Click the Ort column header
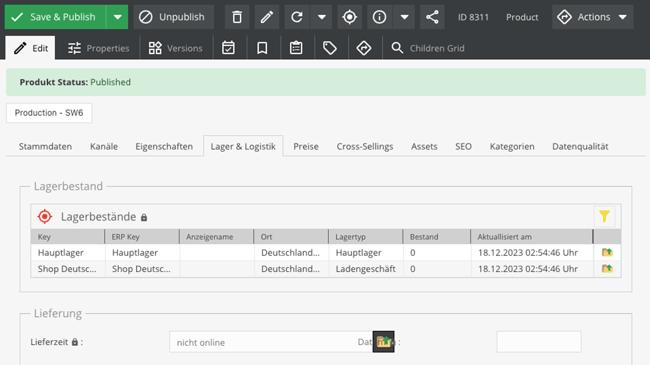The image size is (650, 365). (291, 237)
